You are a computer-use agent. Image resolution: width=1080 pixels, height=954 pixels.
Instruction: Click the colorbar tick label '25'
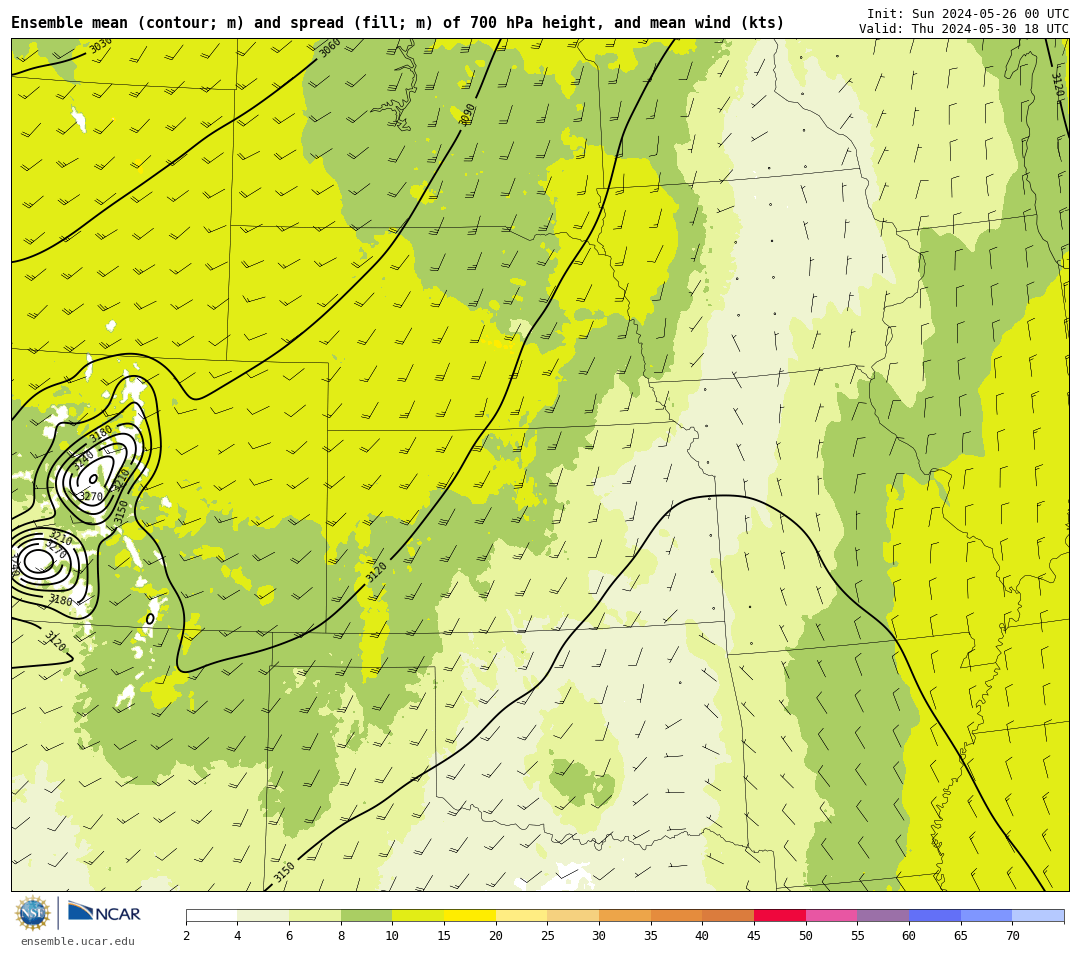click(548, 935)
